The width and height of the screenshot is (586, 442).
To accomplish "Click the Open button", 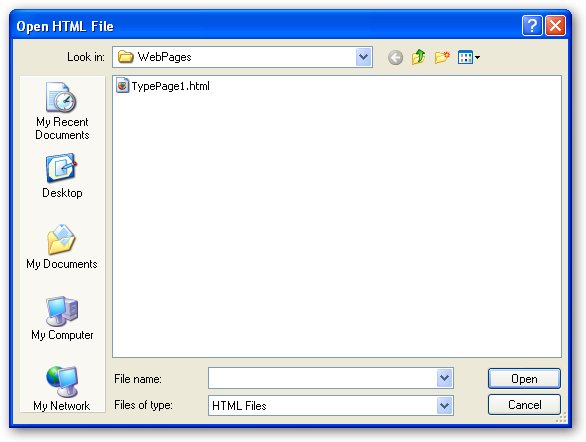I will click(x=524, y=378).
